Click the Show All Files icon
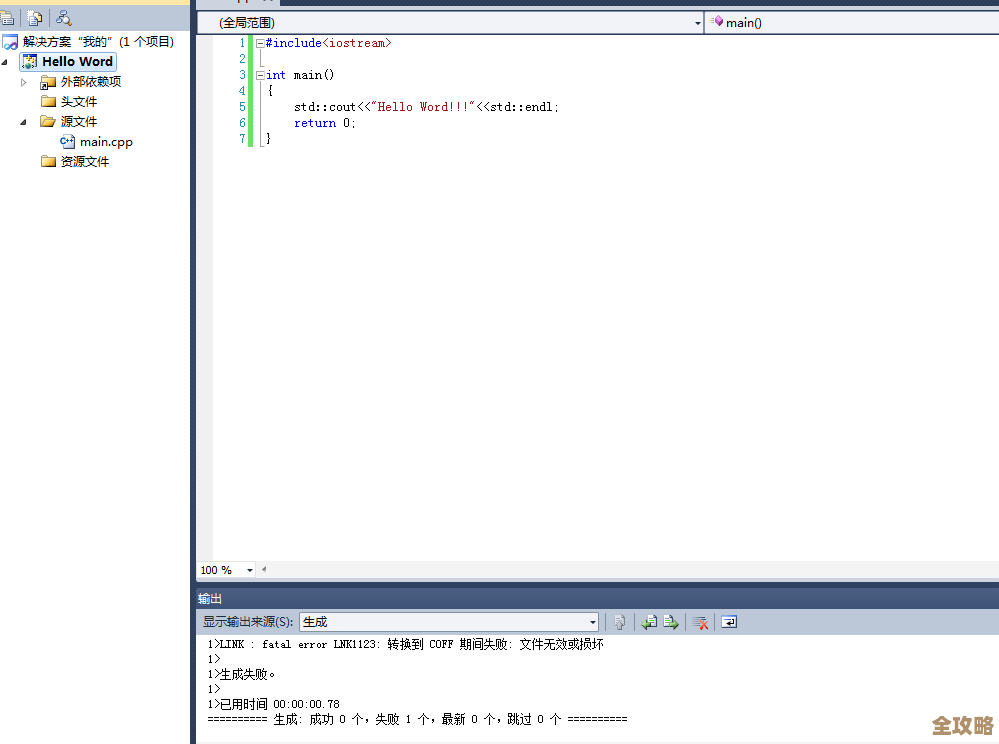 point(35,17)
